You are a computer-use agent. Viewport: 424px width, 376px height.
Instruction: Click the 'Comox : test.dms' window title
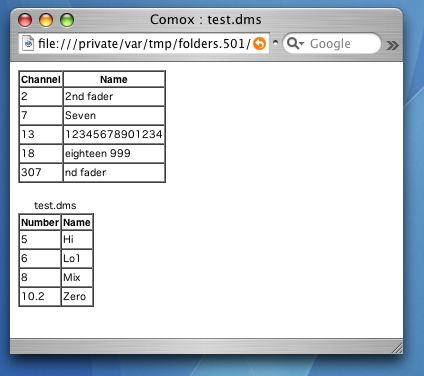(x=206, y=20)
